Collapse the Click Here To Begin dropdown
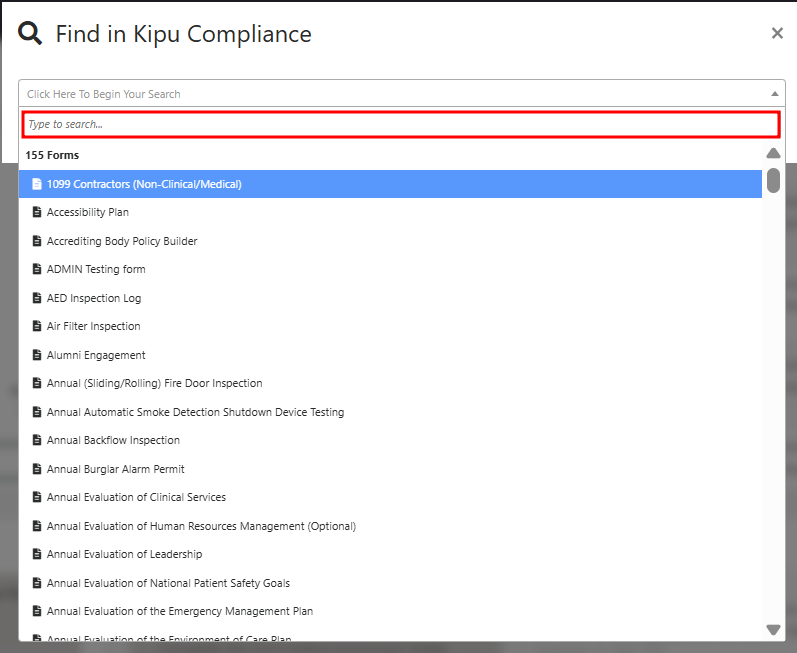797x653 pixels. [400, 94]
